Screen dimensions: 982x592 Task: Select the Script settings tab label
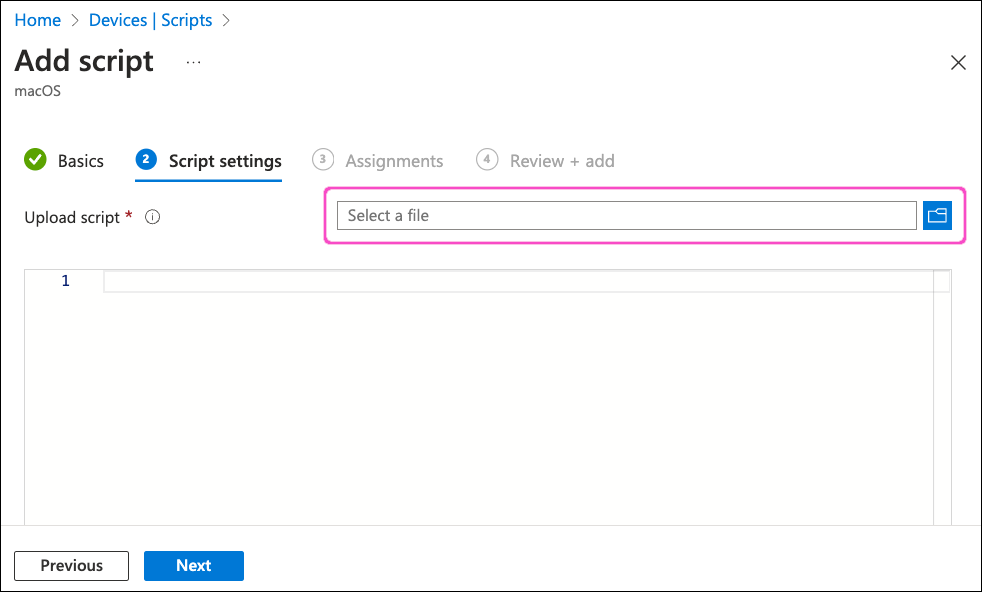225,161
